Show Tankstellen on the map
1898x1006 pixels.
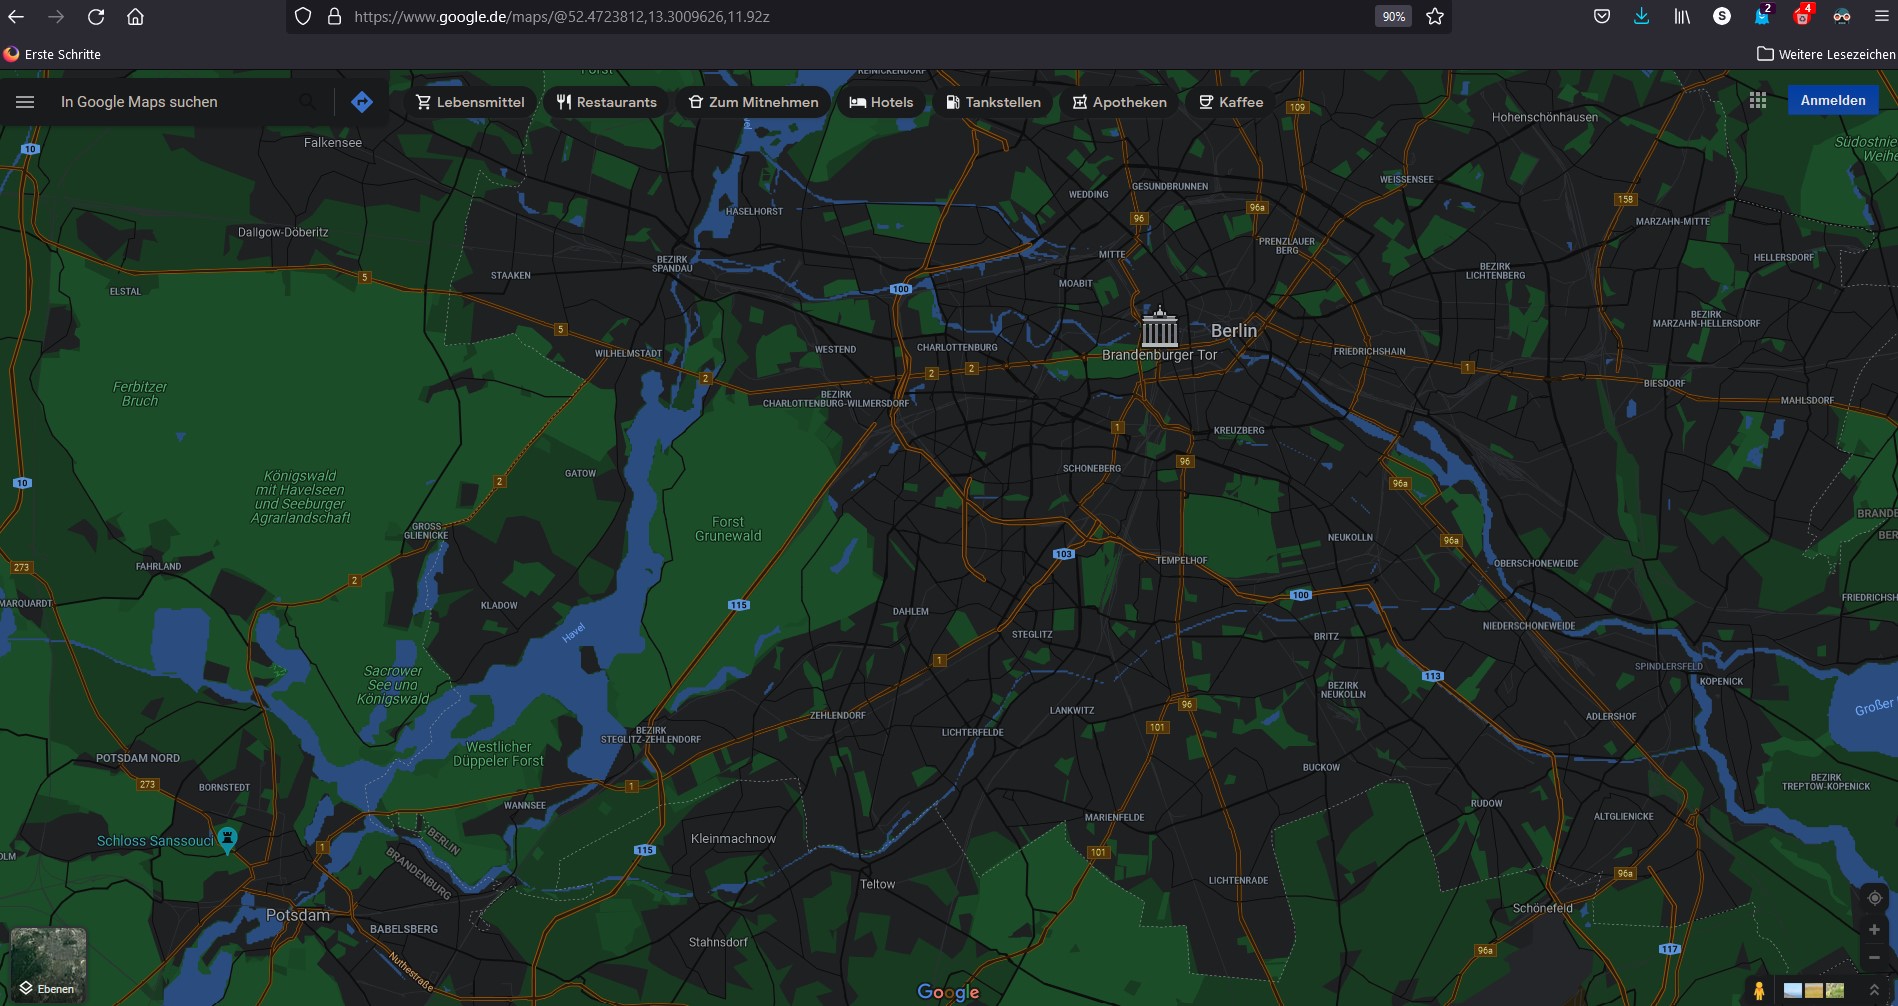pos(993,102)
